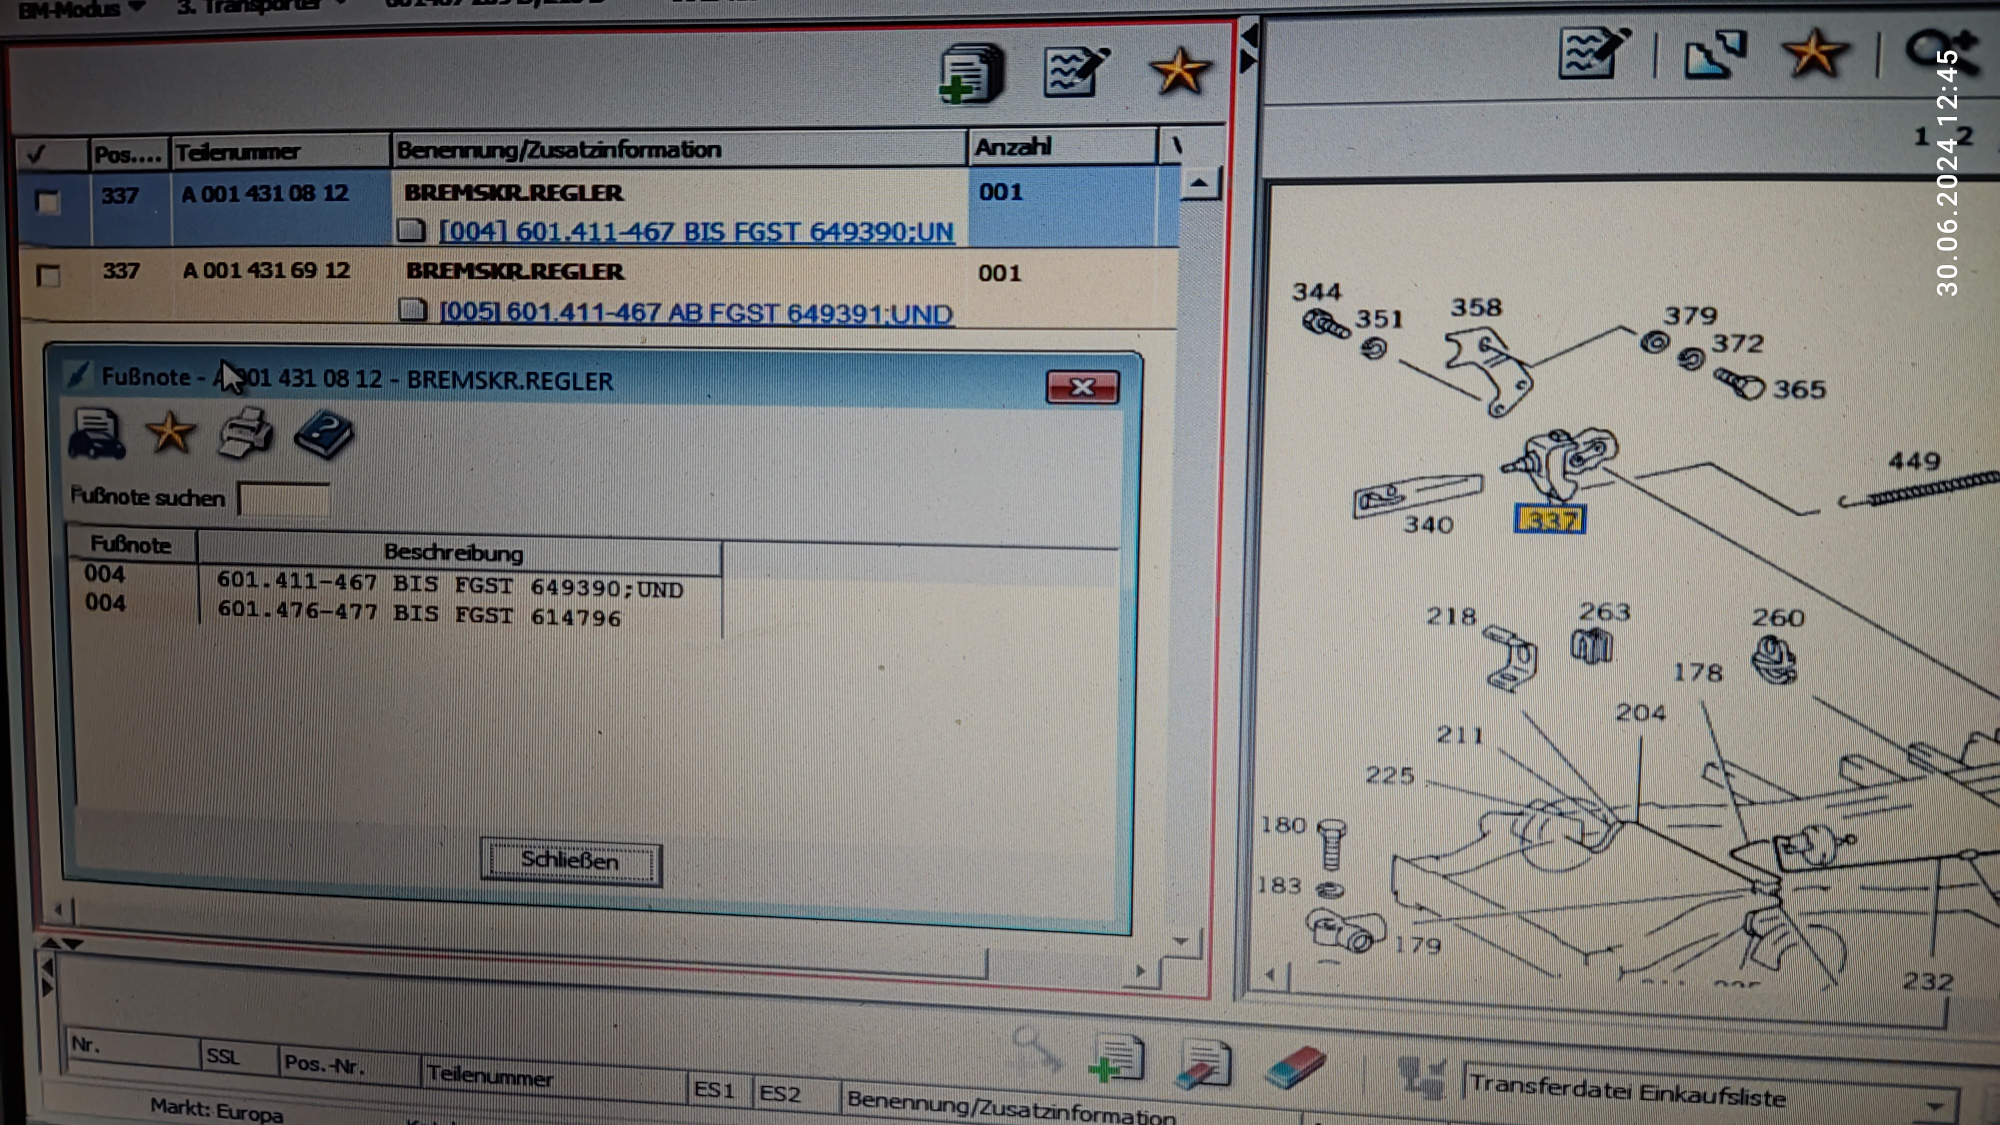Tick checkbox for part A 001 431 08 12
Screen dimensions: 2000x1125
tap(47, 202)
